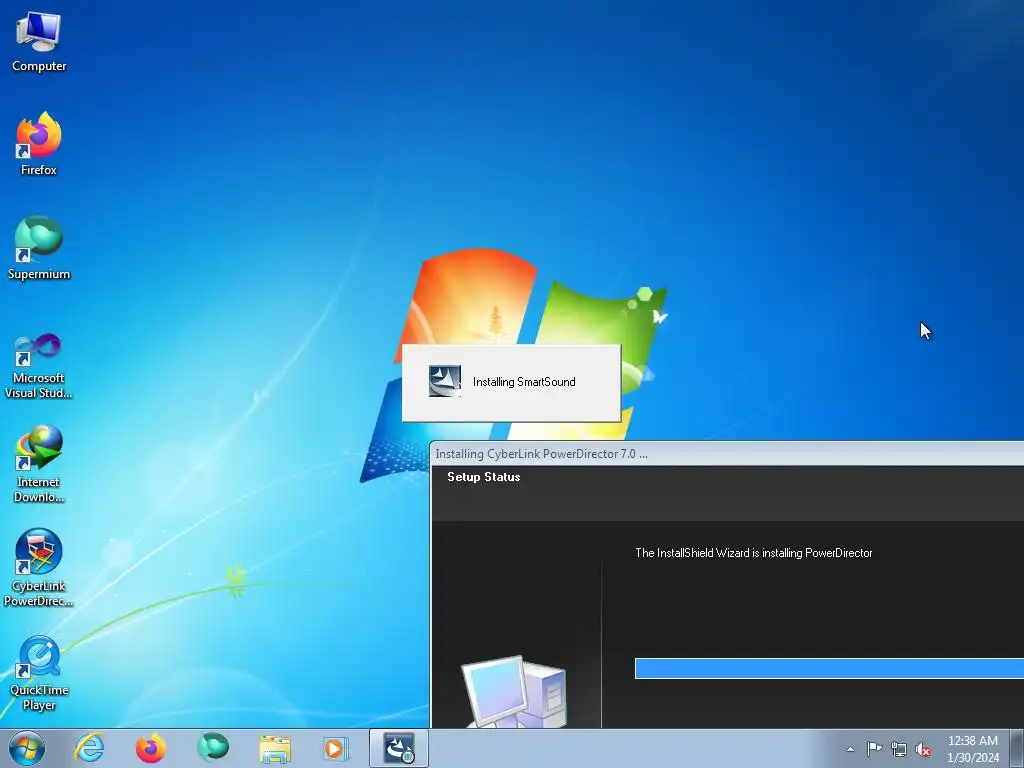Open the clock showing 12:38 AM
This screenshot has width=1024, height=768.
(972, 748)
